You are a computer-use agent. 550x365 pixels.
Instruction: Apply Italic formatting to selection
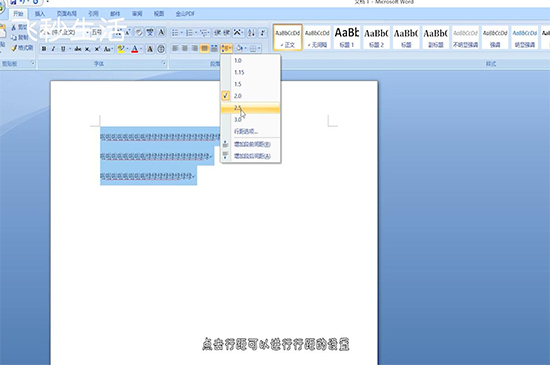[x=53, y=49]
